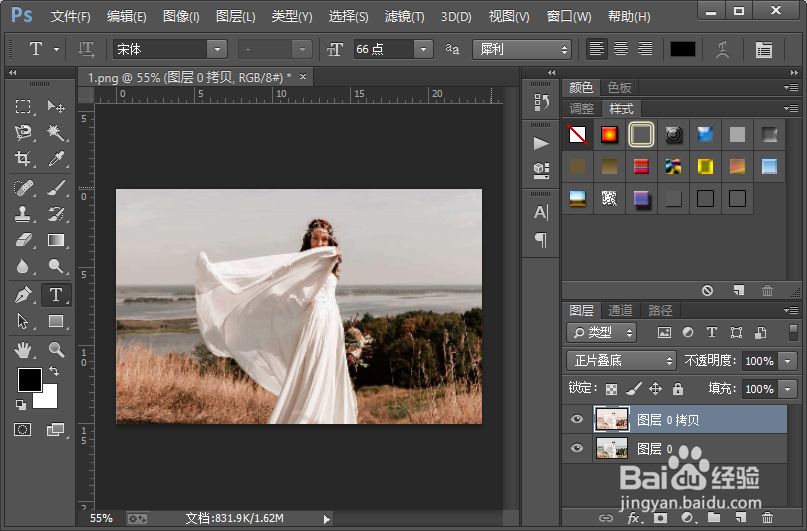This screenshot has height=531, width=807.
Task: Select the Zoom tool
Action: point(56,350)
